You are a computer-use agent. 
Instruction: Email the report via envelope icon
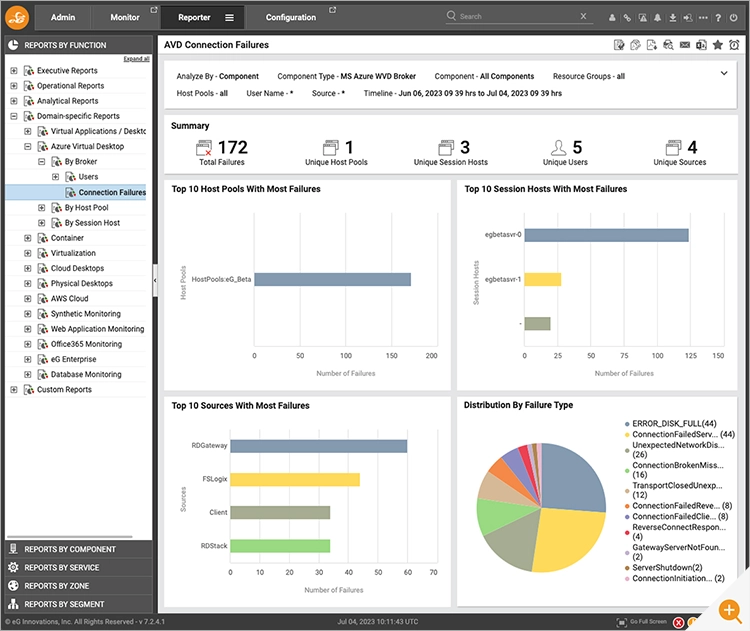(685, 45)
